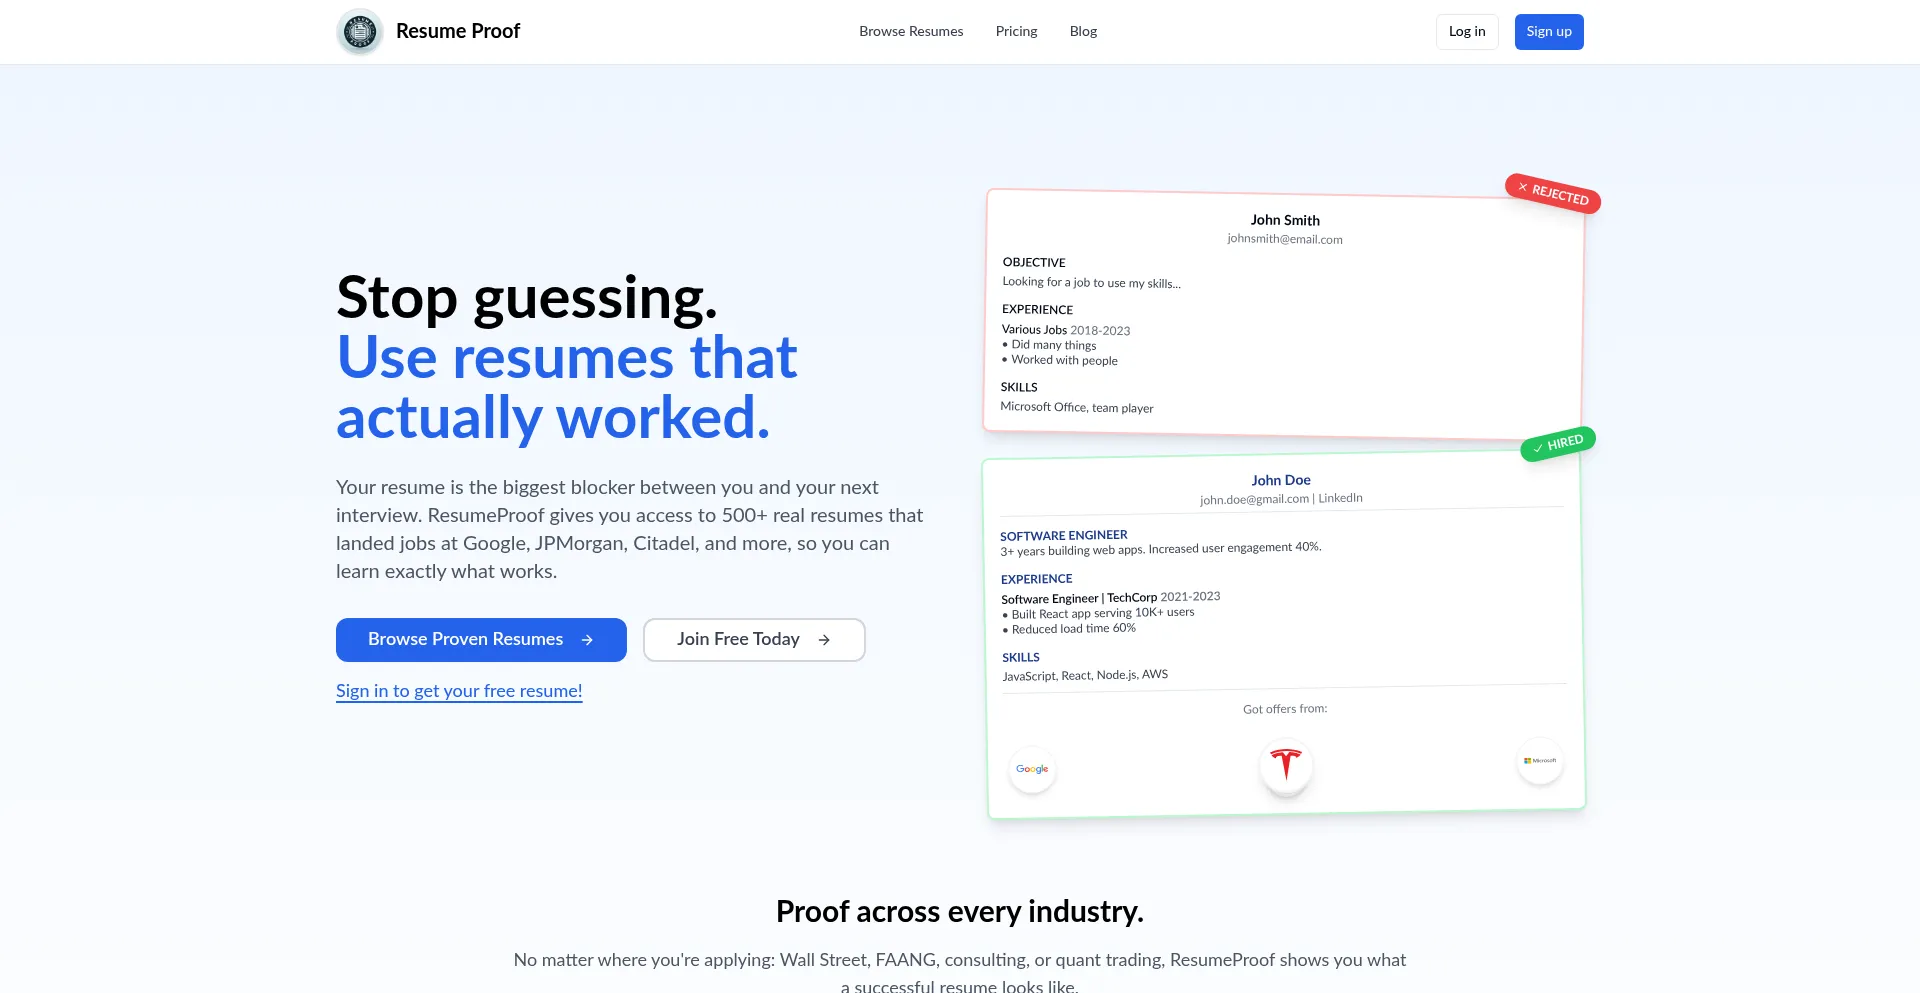Image resolution: width=1920 pixels, height=993 pixels.
Task: Click arrow icon in Browse Proven Resumes button
Action: point(587,640)
